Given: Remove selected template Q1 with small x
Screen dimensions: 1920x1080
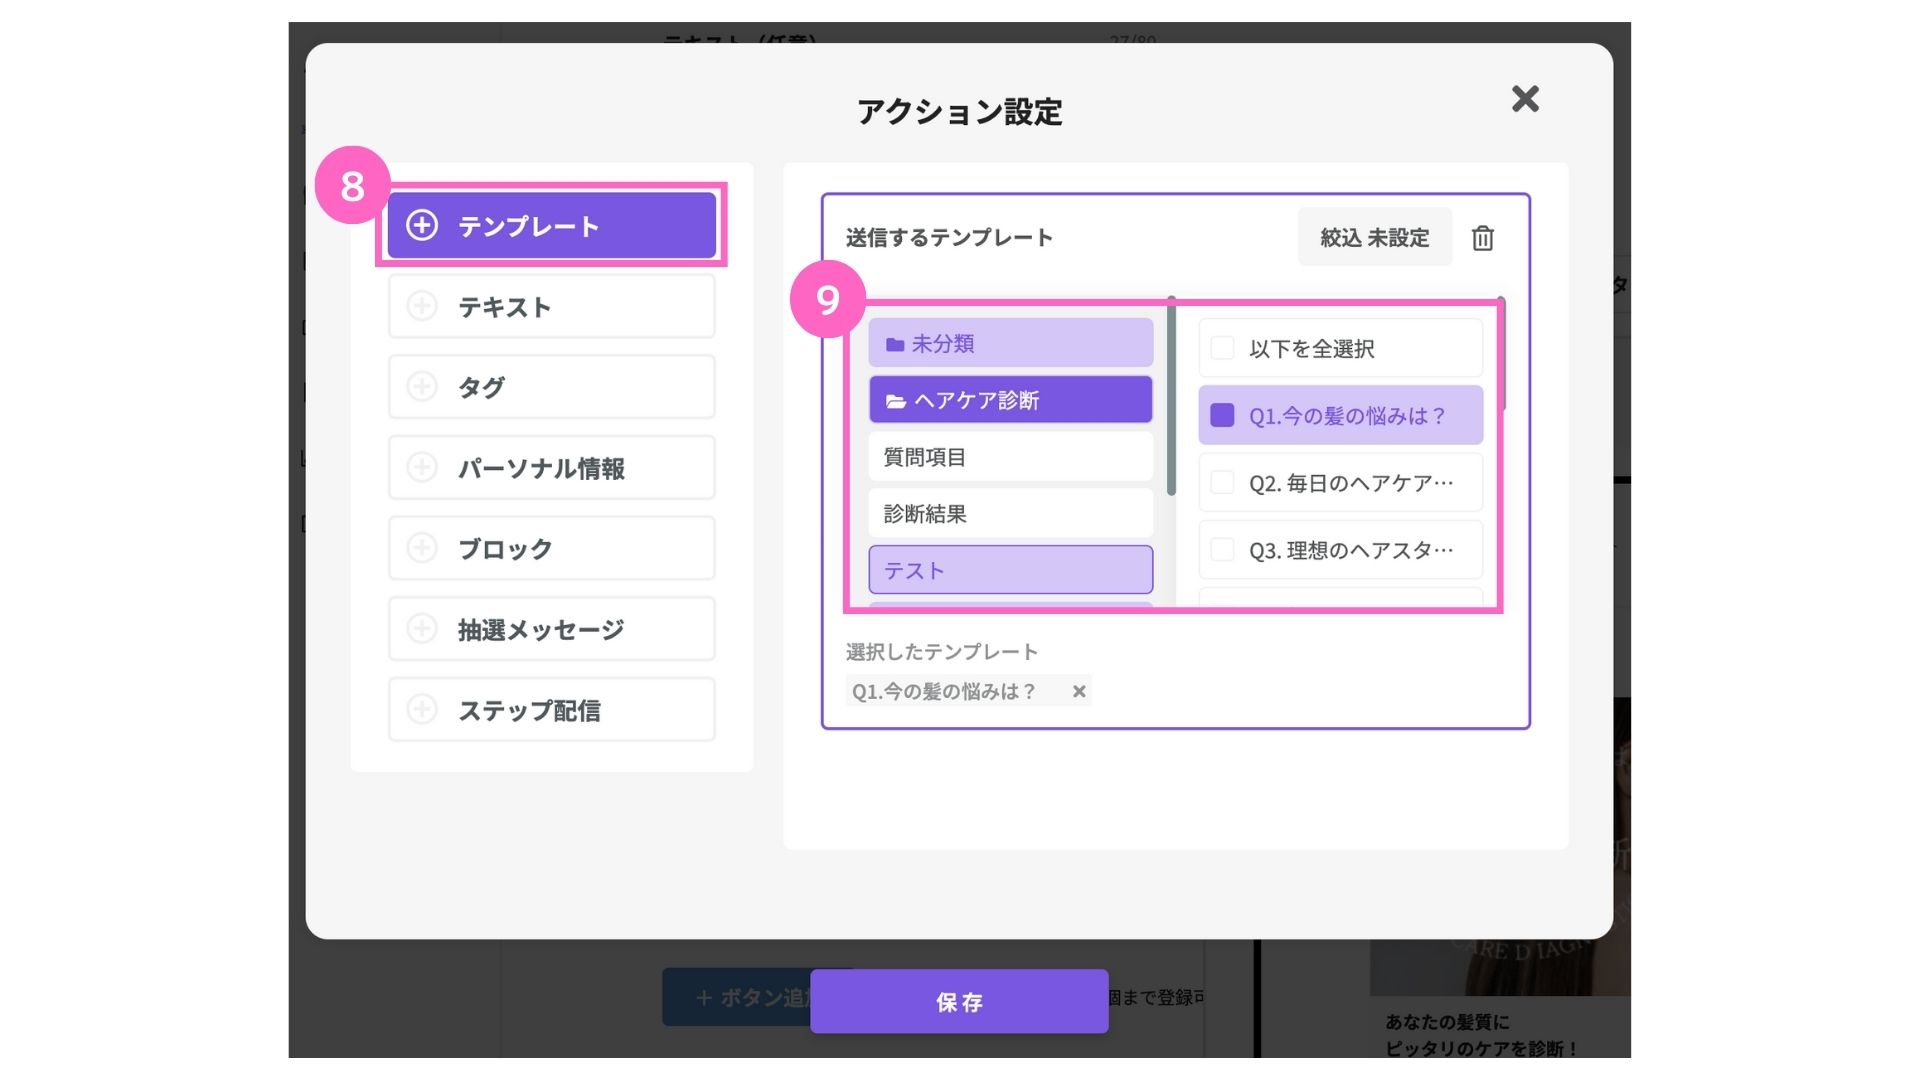Looking at the screenshot, I should click(1079, 691).
